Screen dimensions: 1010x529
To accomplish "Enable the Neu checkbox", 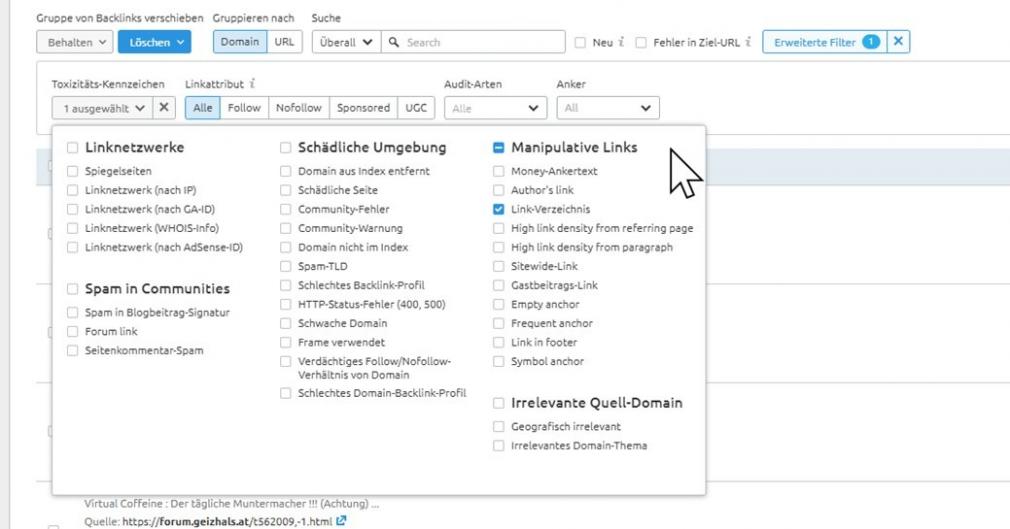I will pyautogui.click(x=580, y=43).
